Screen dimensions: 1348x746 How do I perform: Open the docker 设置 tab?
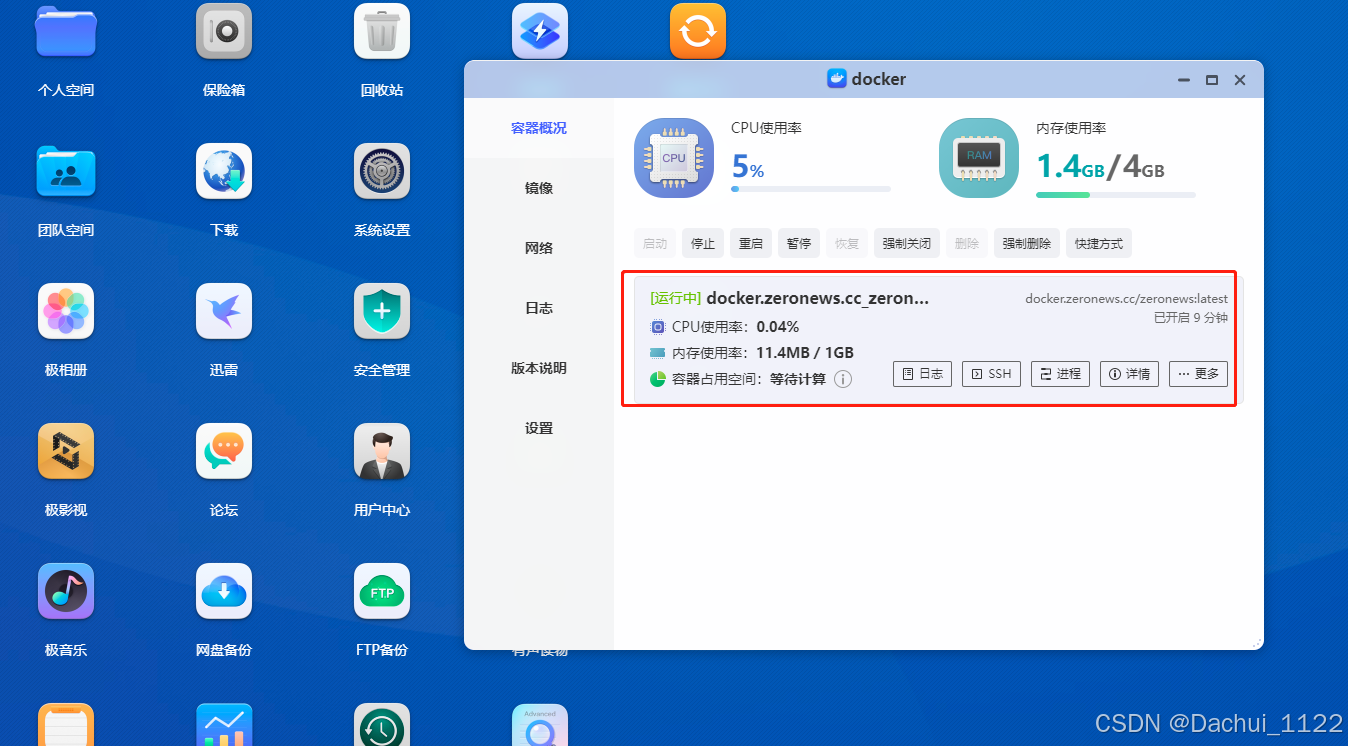(x=539, y=428)
